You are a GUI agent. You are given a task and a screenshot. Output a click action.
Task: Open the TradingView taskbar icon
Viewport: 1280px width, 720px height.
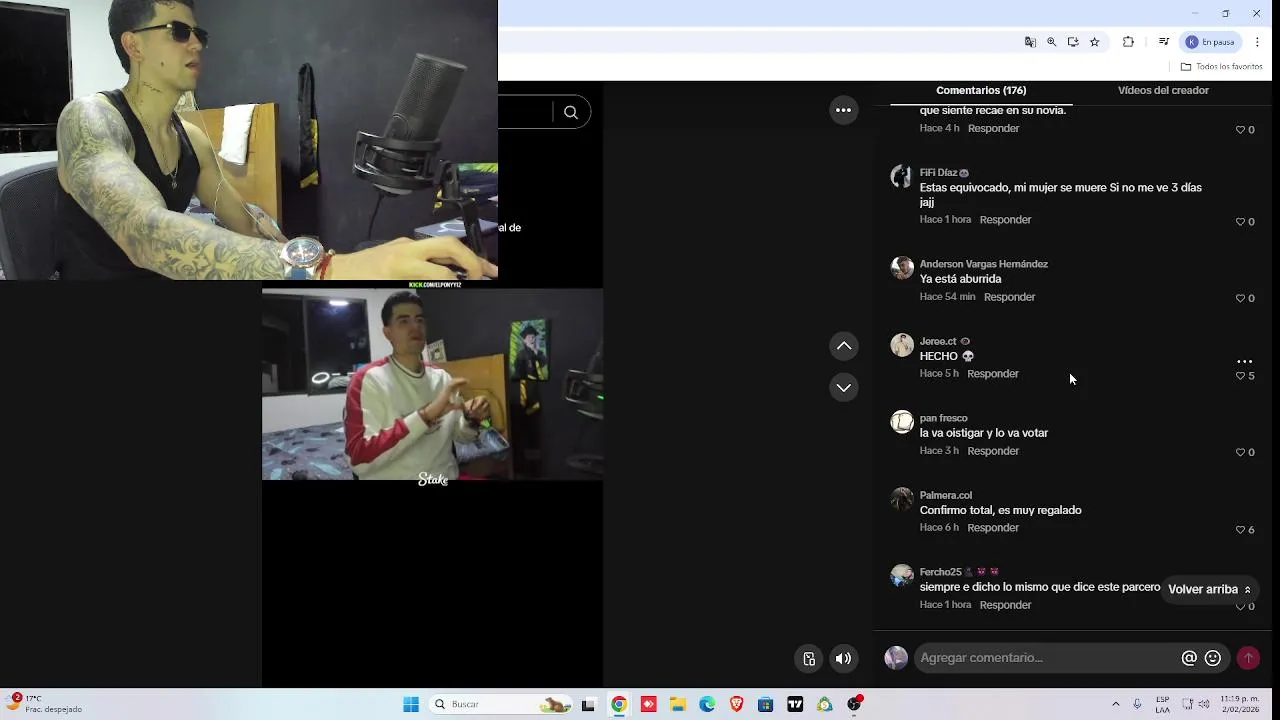pyautogui.click(x=795, y=704)
